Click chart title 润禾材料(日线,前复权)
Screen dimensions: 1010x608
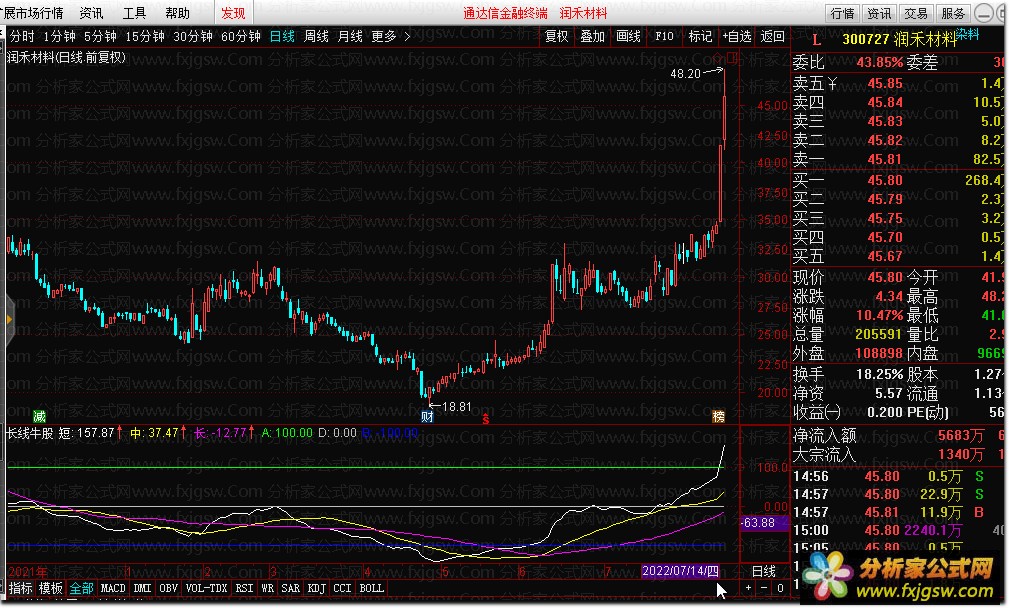pos(66,57)
